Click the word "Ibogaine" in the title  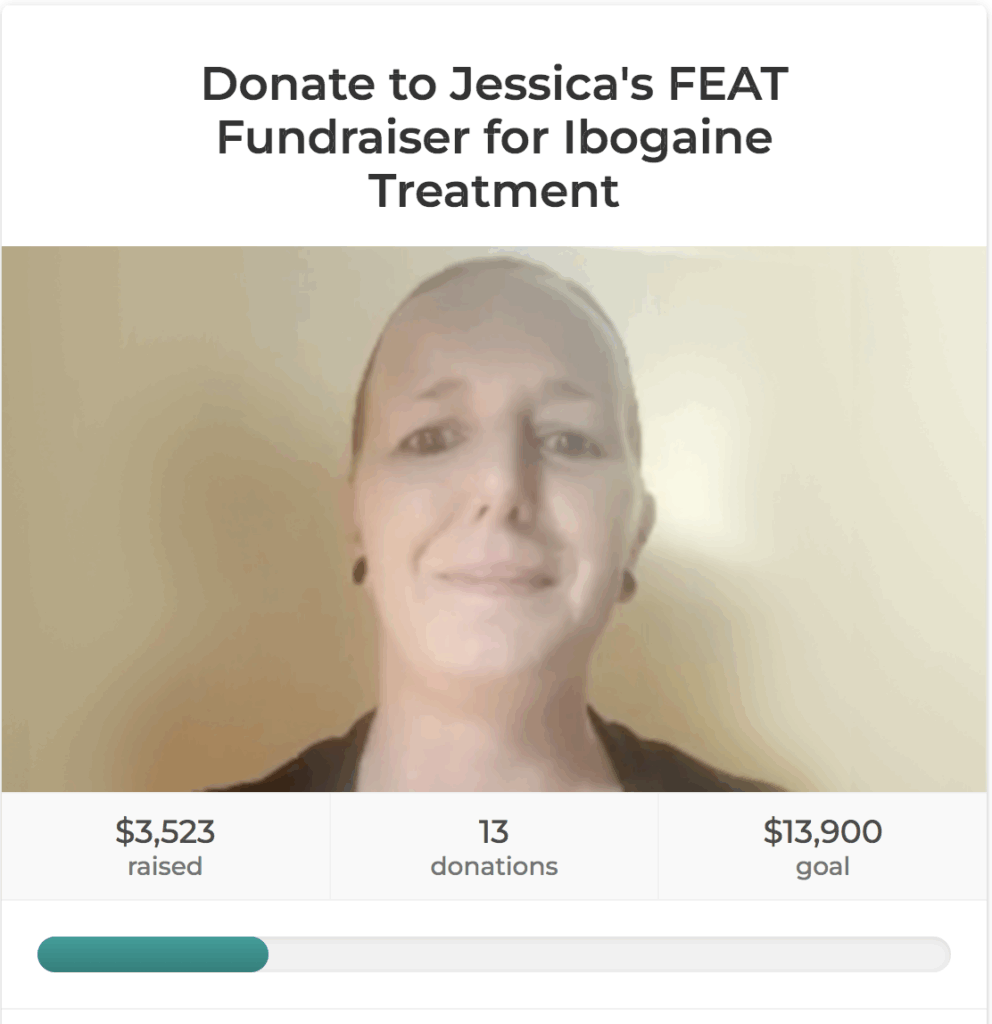[667, 140]
